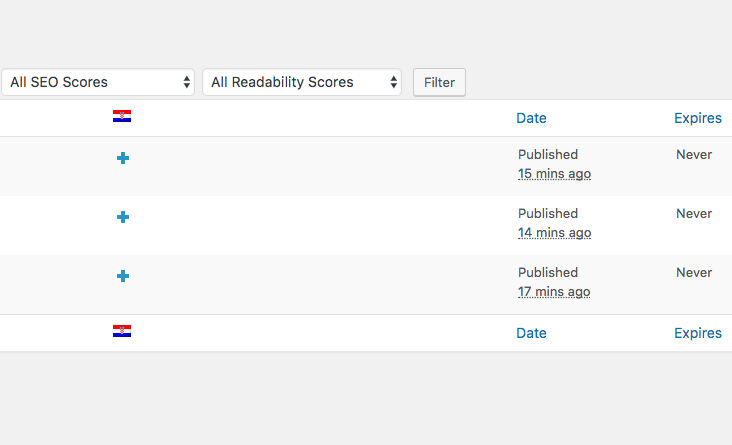Click Never in the second post row

(x=694, y=213)
